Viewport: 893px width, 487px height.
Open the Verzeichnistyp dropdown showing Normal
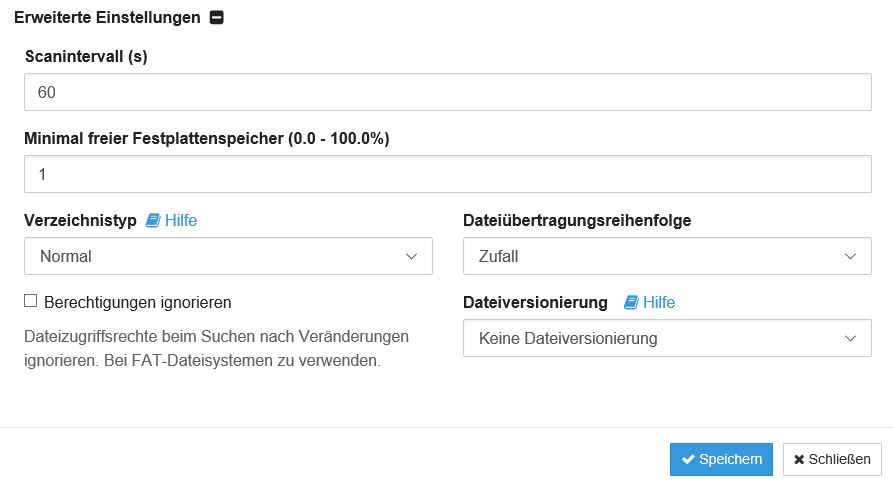pos(228,256)
